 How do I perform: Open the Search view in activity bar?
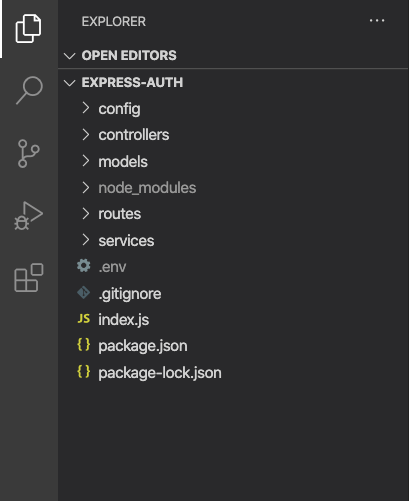coord(29,90)
